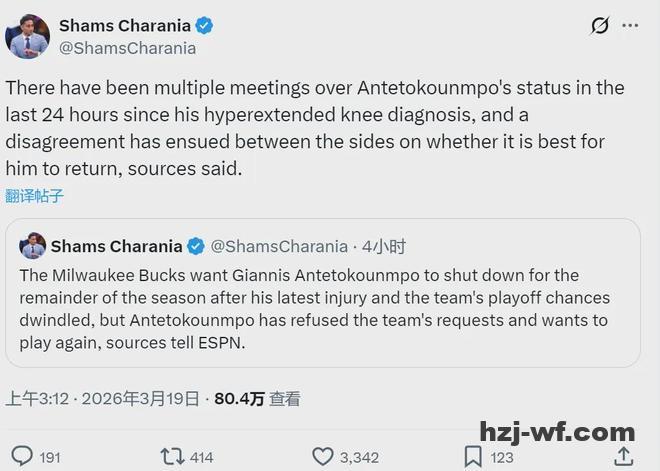The height and width of the screenshot is (471, 660).
Task: Click the Shams Charania name in quoted post
Action: [x=116, y=246]
